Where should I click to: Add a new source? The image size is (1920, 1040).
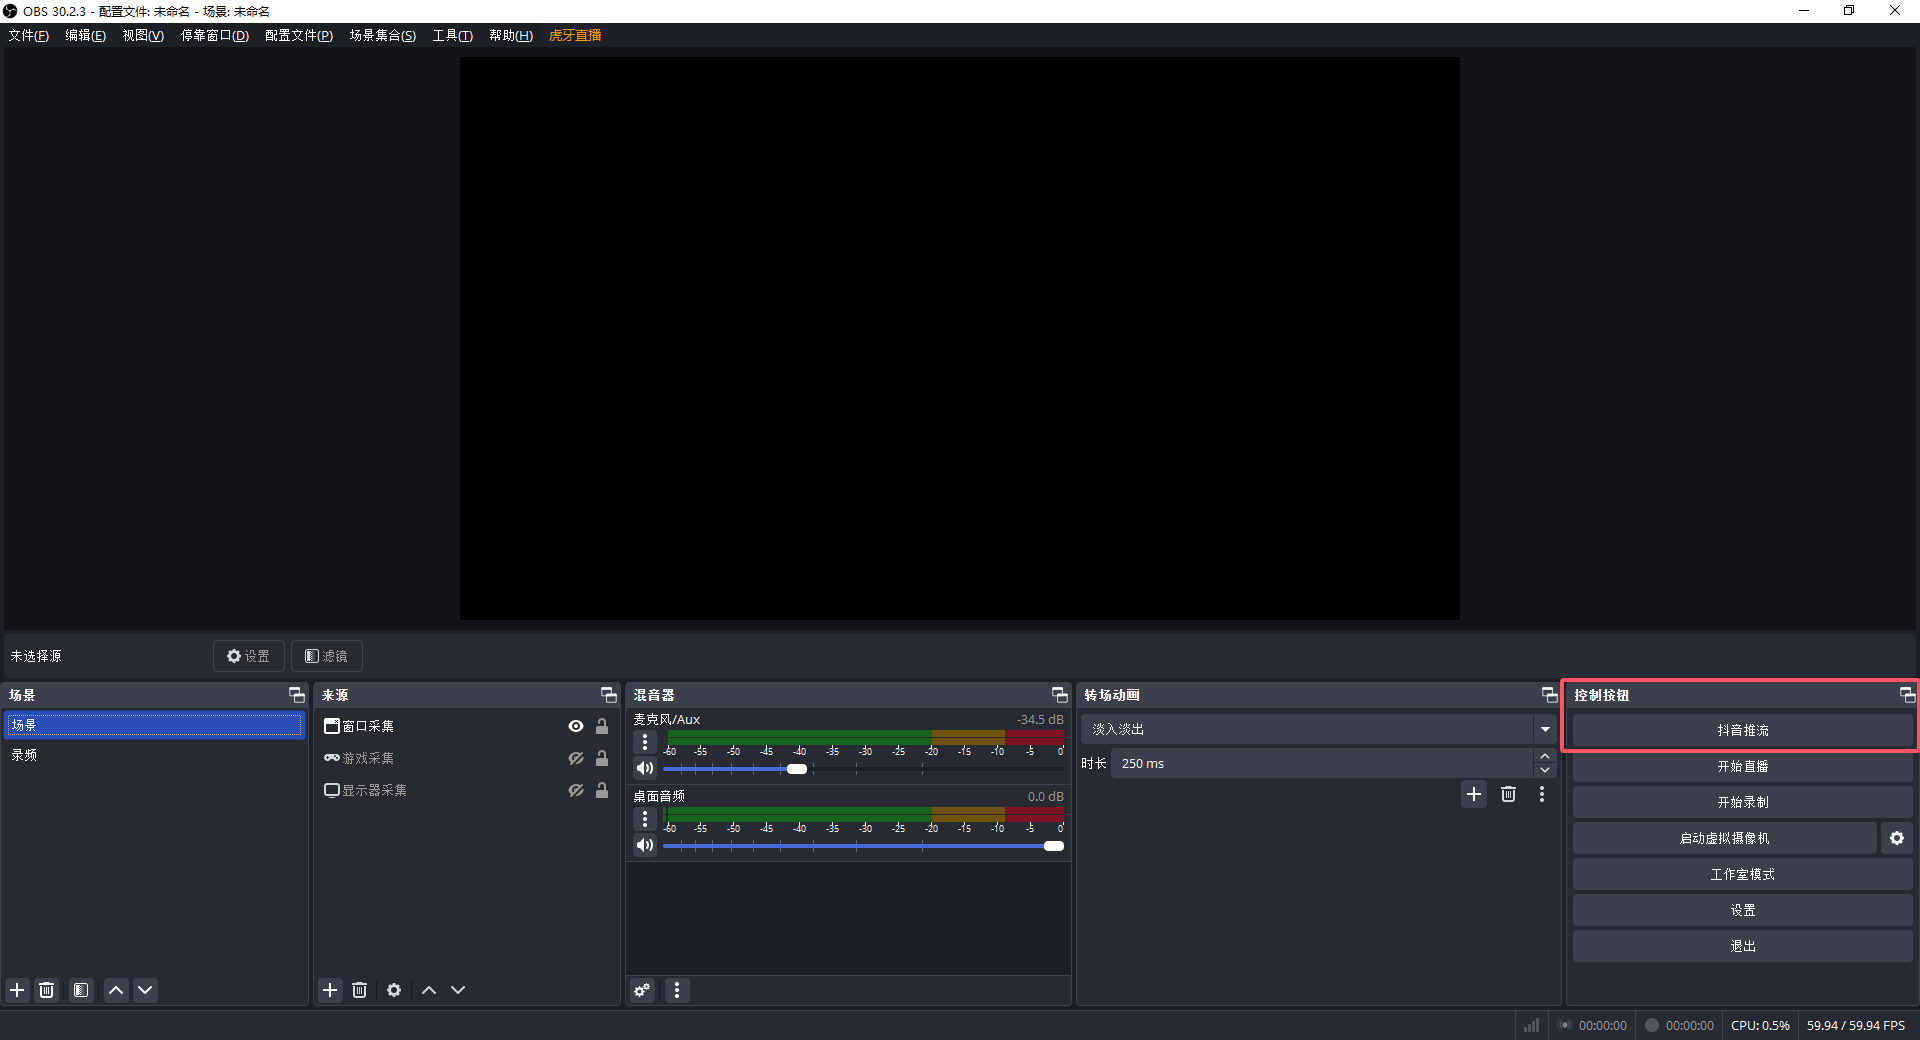click(x=330, y=990)
